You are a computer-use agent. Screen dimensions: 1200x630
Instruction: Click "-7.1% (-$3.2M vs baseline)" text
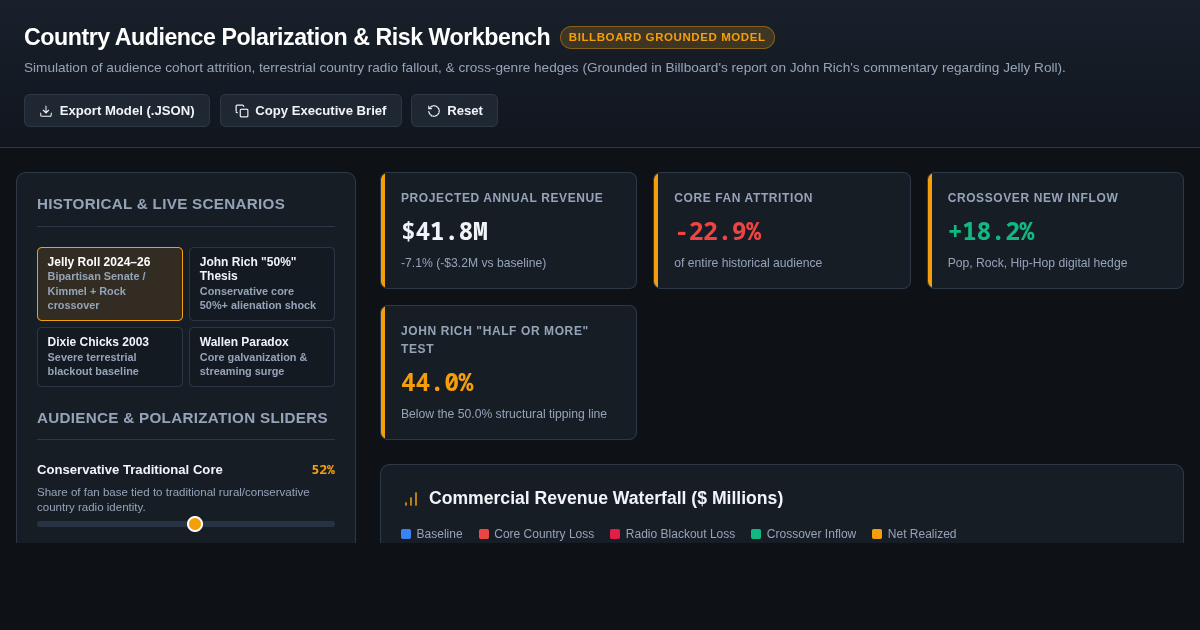point(474,263)
